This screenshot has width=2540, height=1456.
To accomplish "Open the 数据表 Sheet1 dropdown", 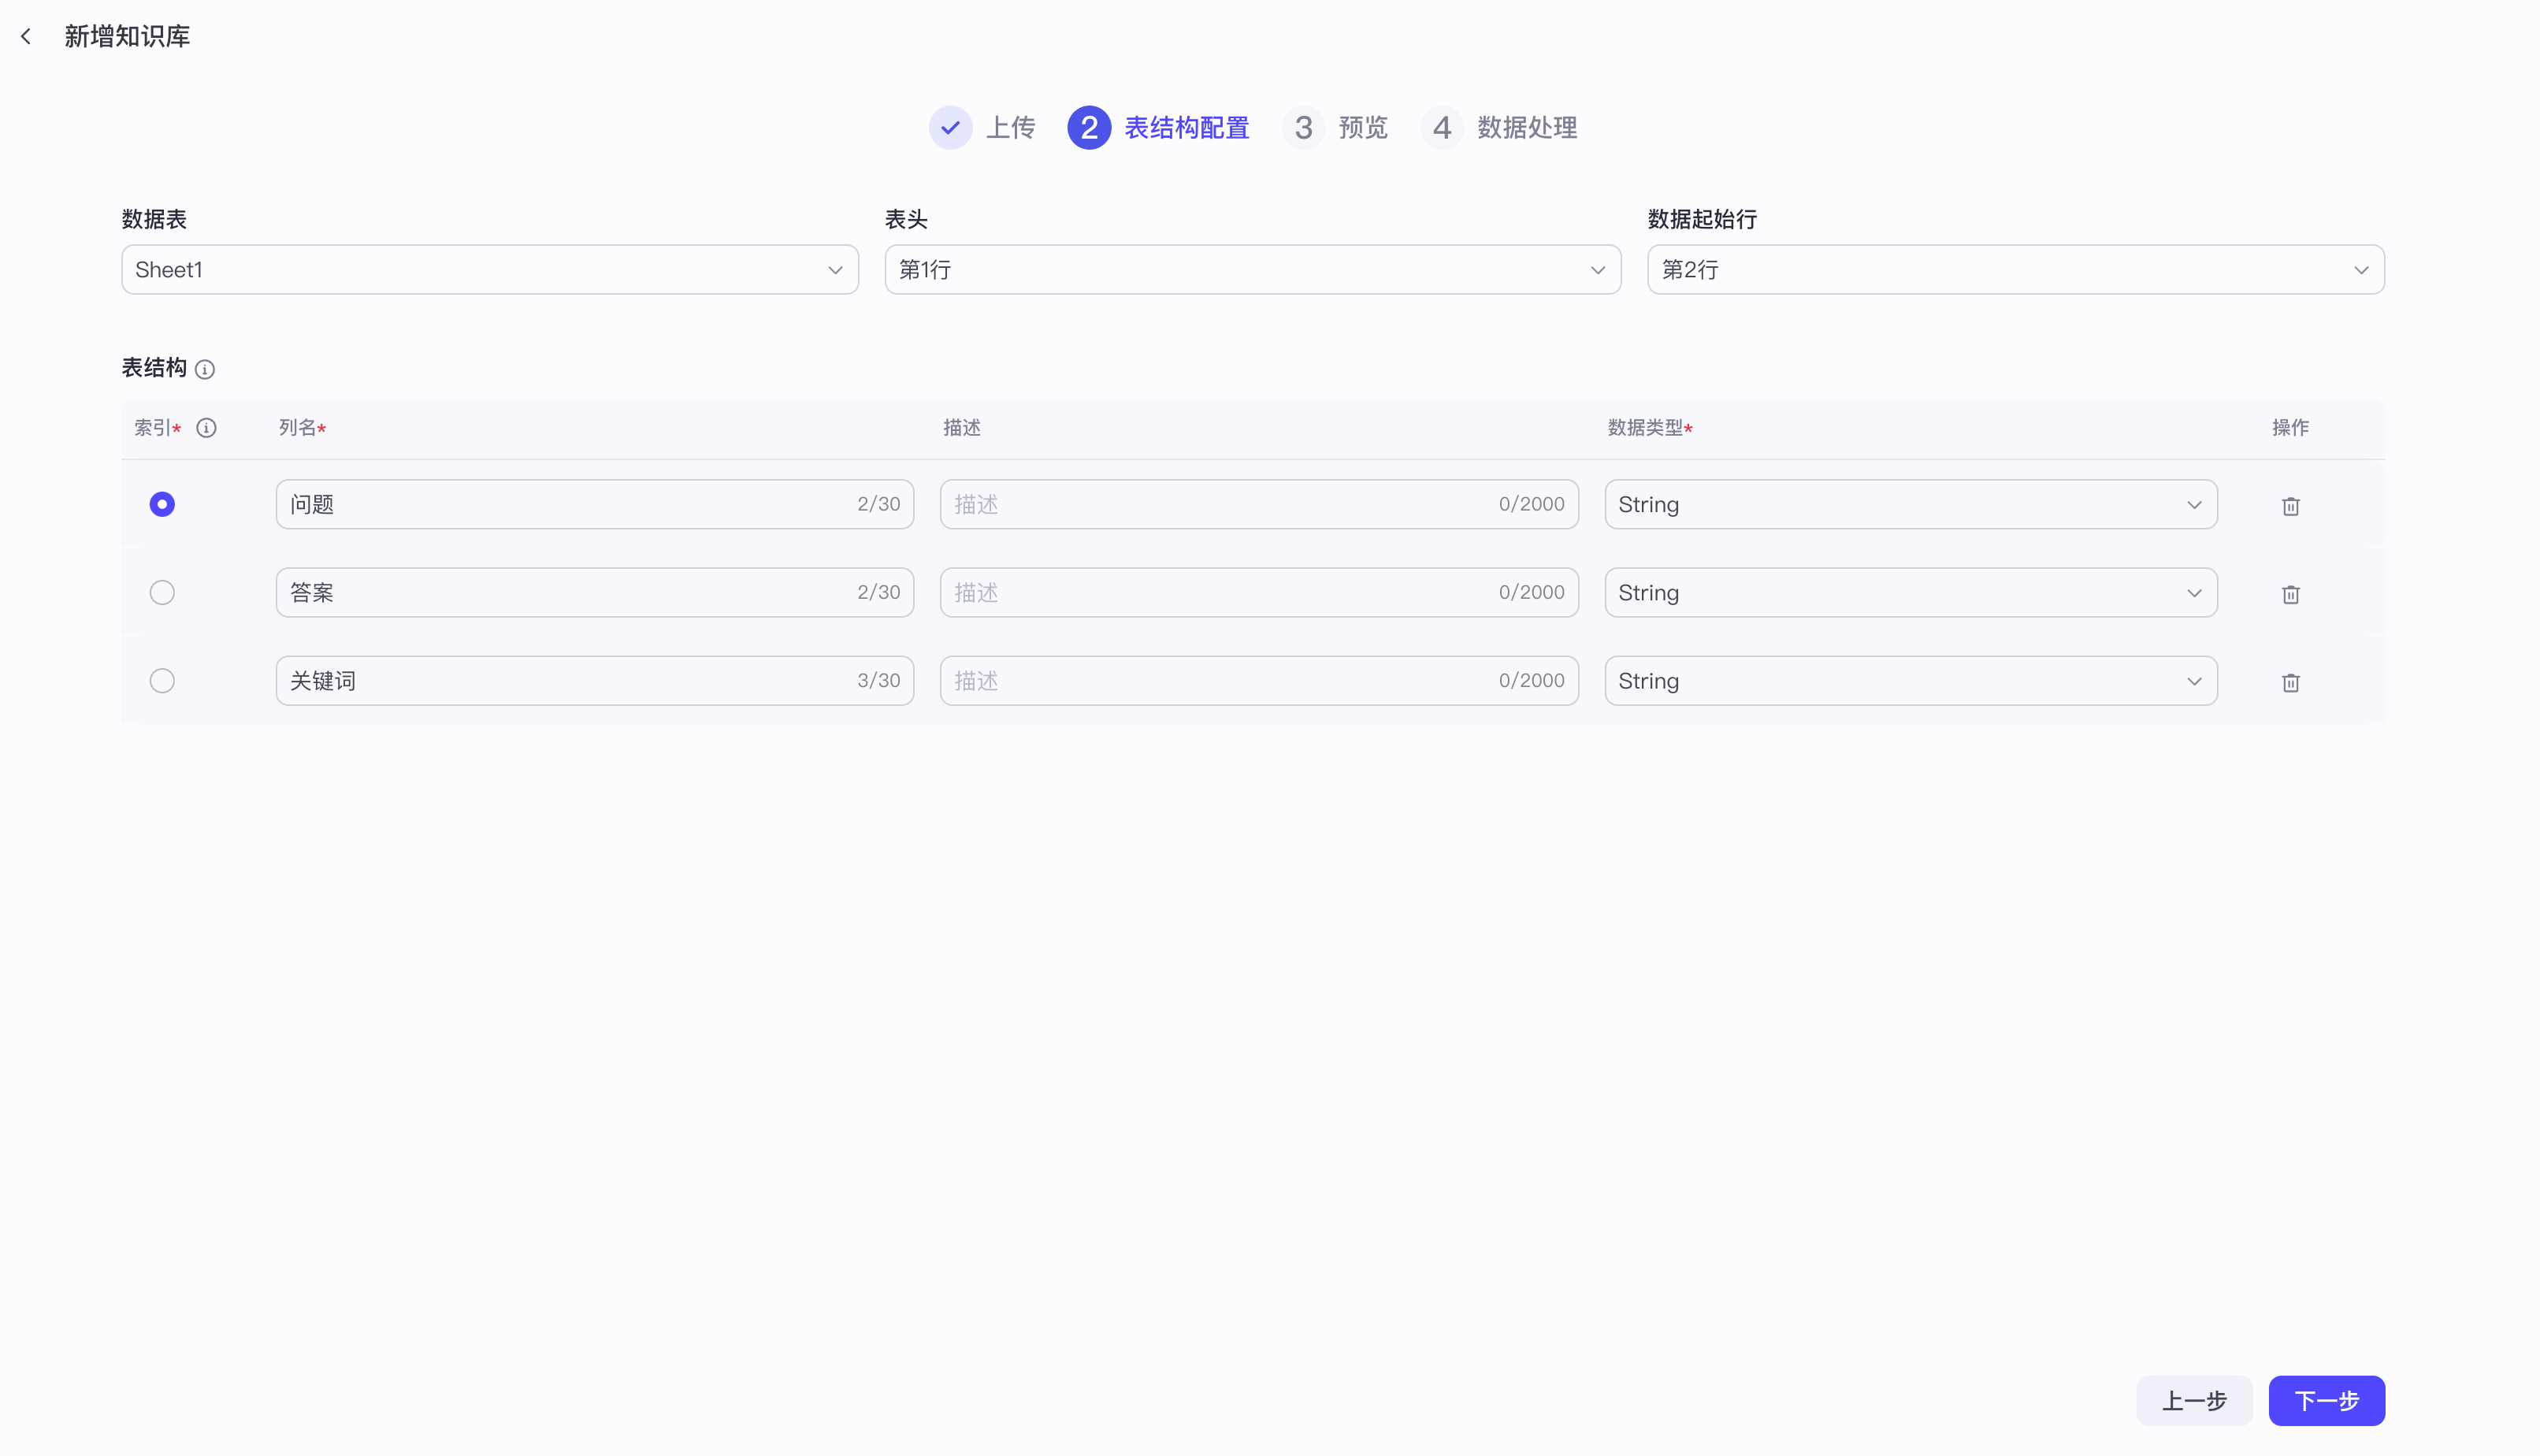I will [x=489, y=270].
